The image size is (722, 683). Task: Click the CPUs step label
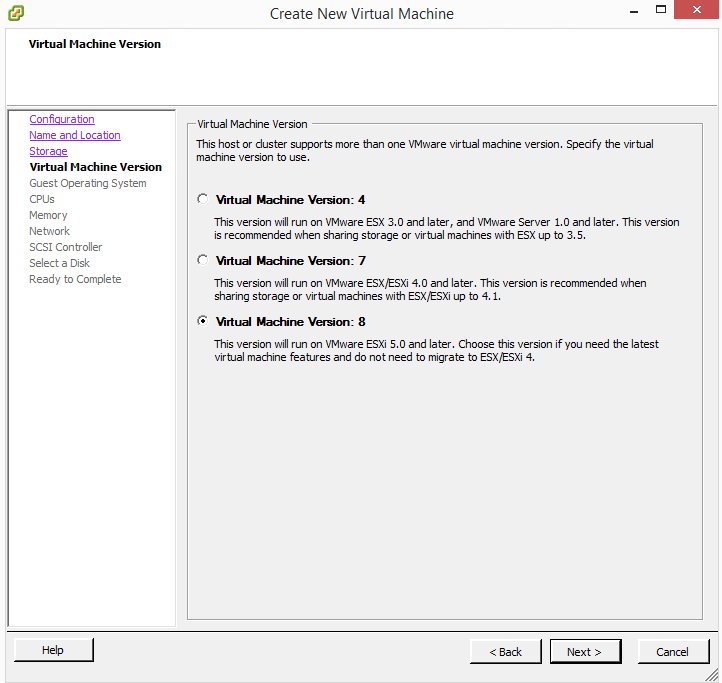[42, 199]
